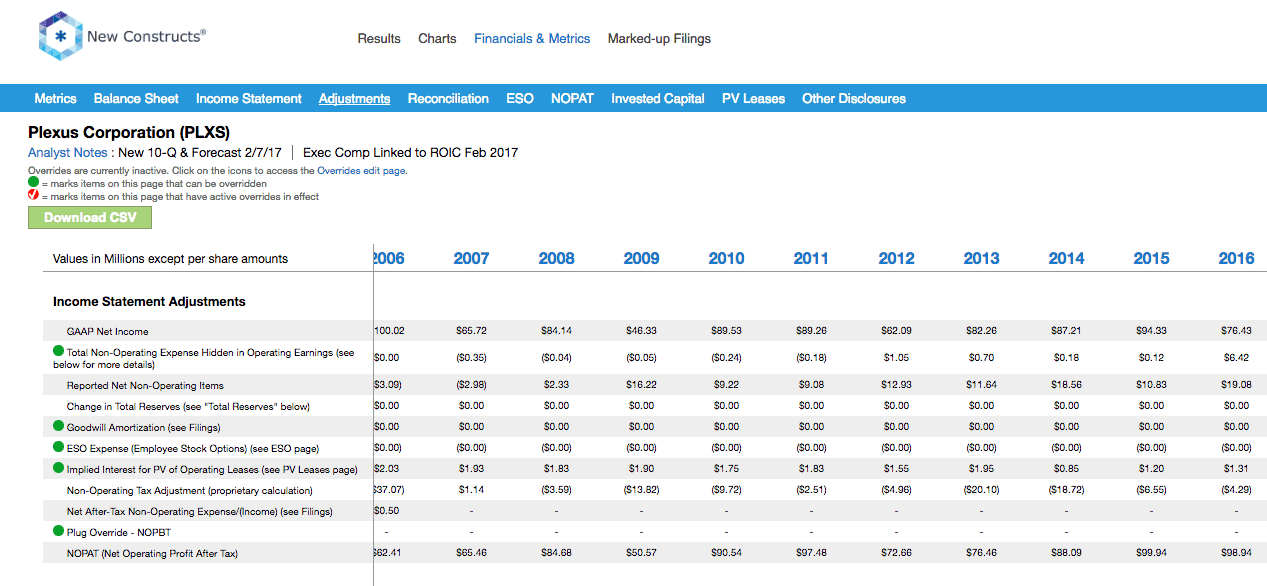Click 2016 GAAP Net Income value $76.43
The height and width of the screenshot is (586, 1267).
pyautogui.click(x=1236, y=331)
